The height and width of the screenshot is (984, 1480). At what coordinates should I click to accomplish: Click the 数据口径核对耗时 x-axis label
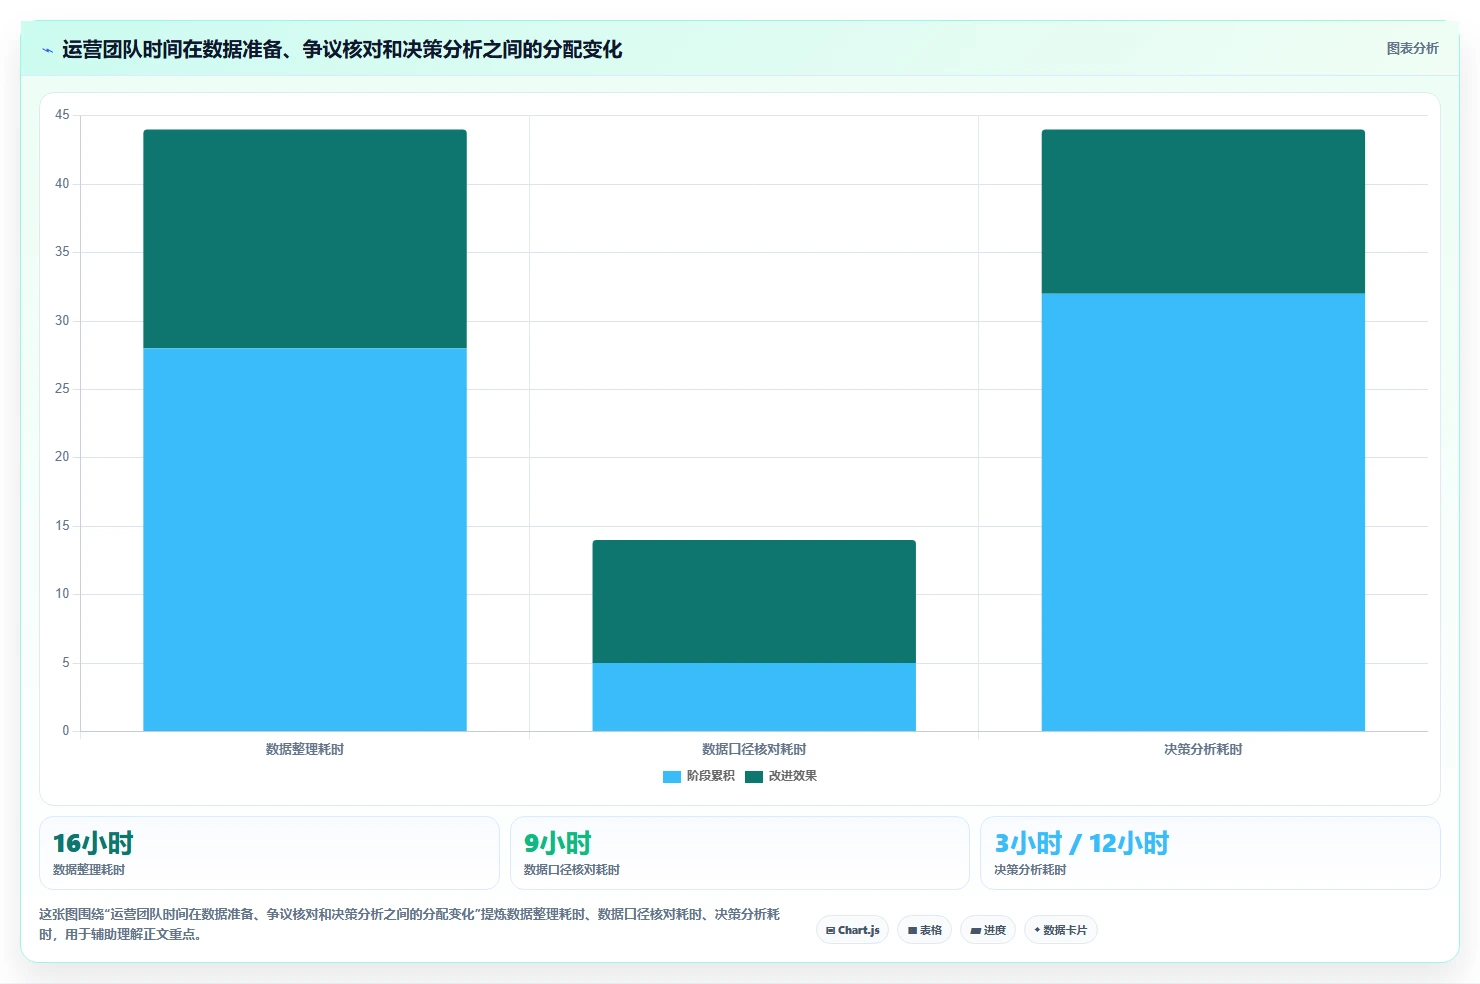point(754,749)
